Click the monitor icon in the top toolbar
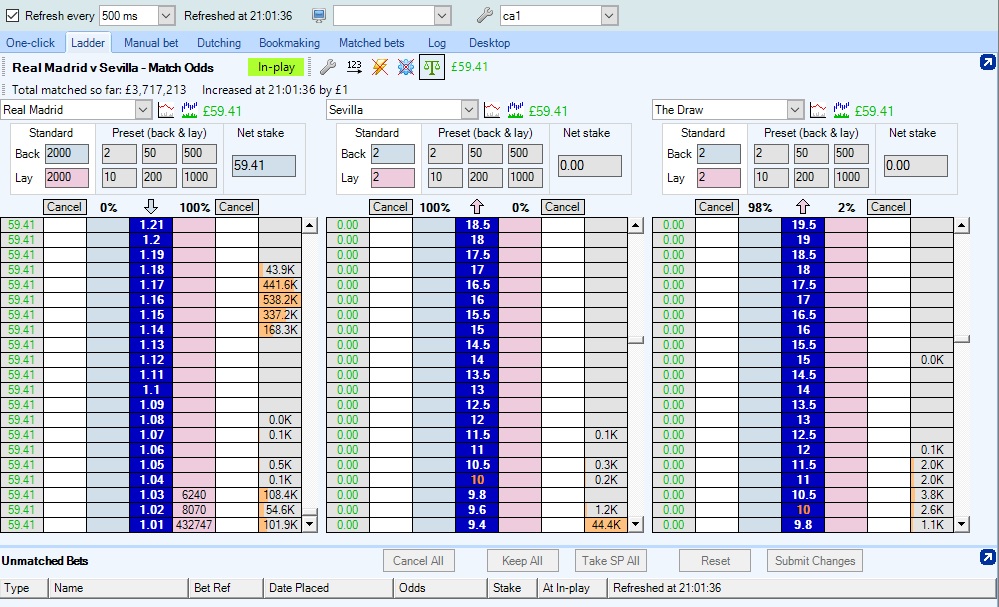999x607 pixels. coord(319,15)
